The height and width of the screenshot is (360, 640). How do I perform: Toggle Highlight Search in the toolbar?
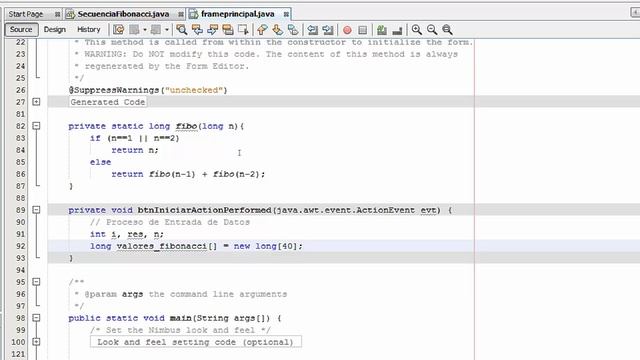pyautogui.click(x=228, y=29)
